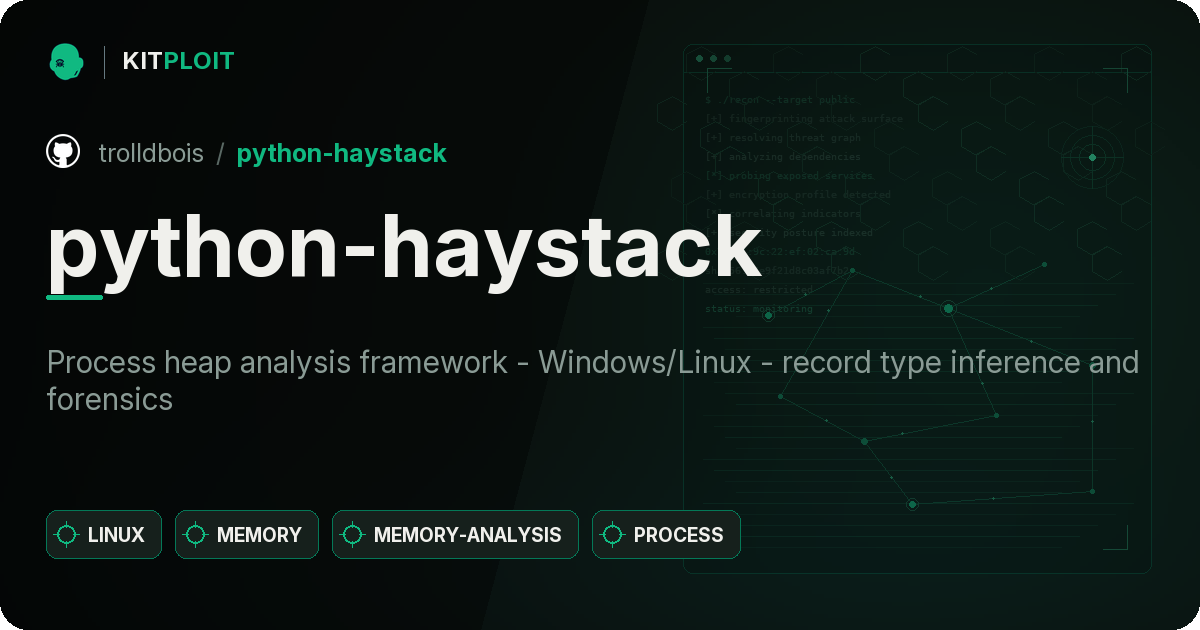Image resolution: width=1200 pixels, height=630 pixels.
Task: Click 'access: restricted' terminal line
Action: 758,290
